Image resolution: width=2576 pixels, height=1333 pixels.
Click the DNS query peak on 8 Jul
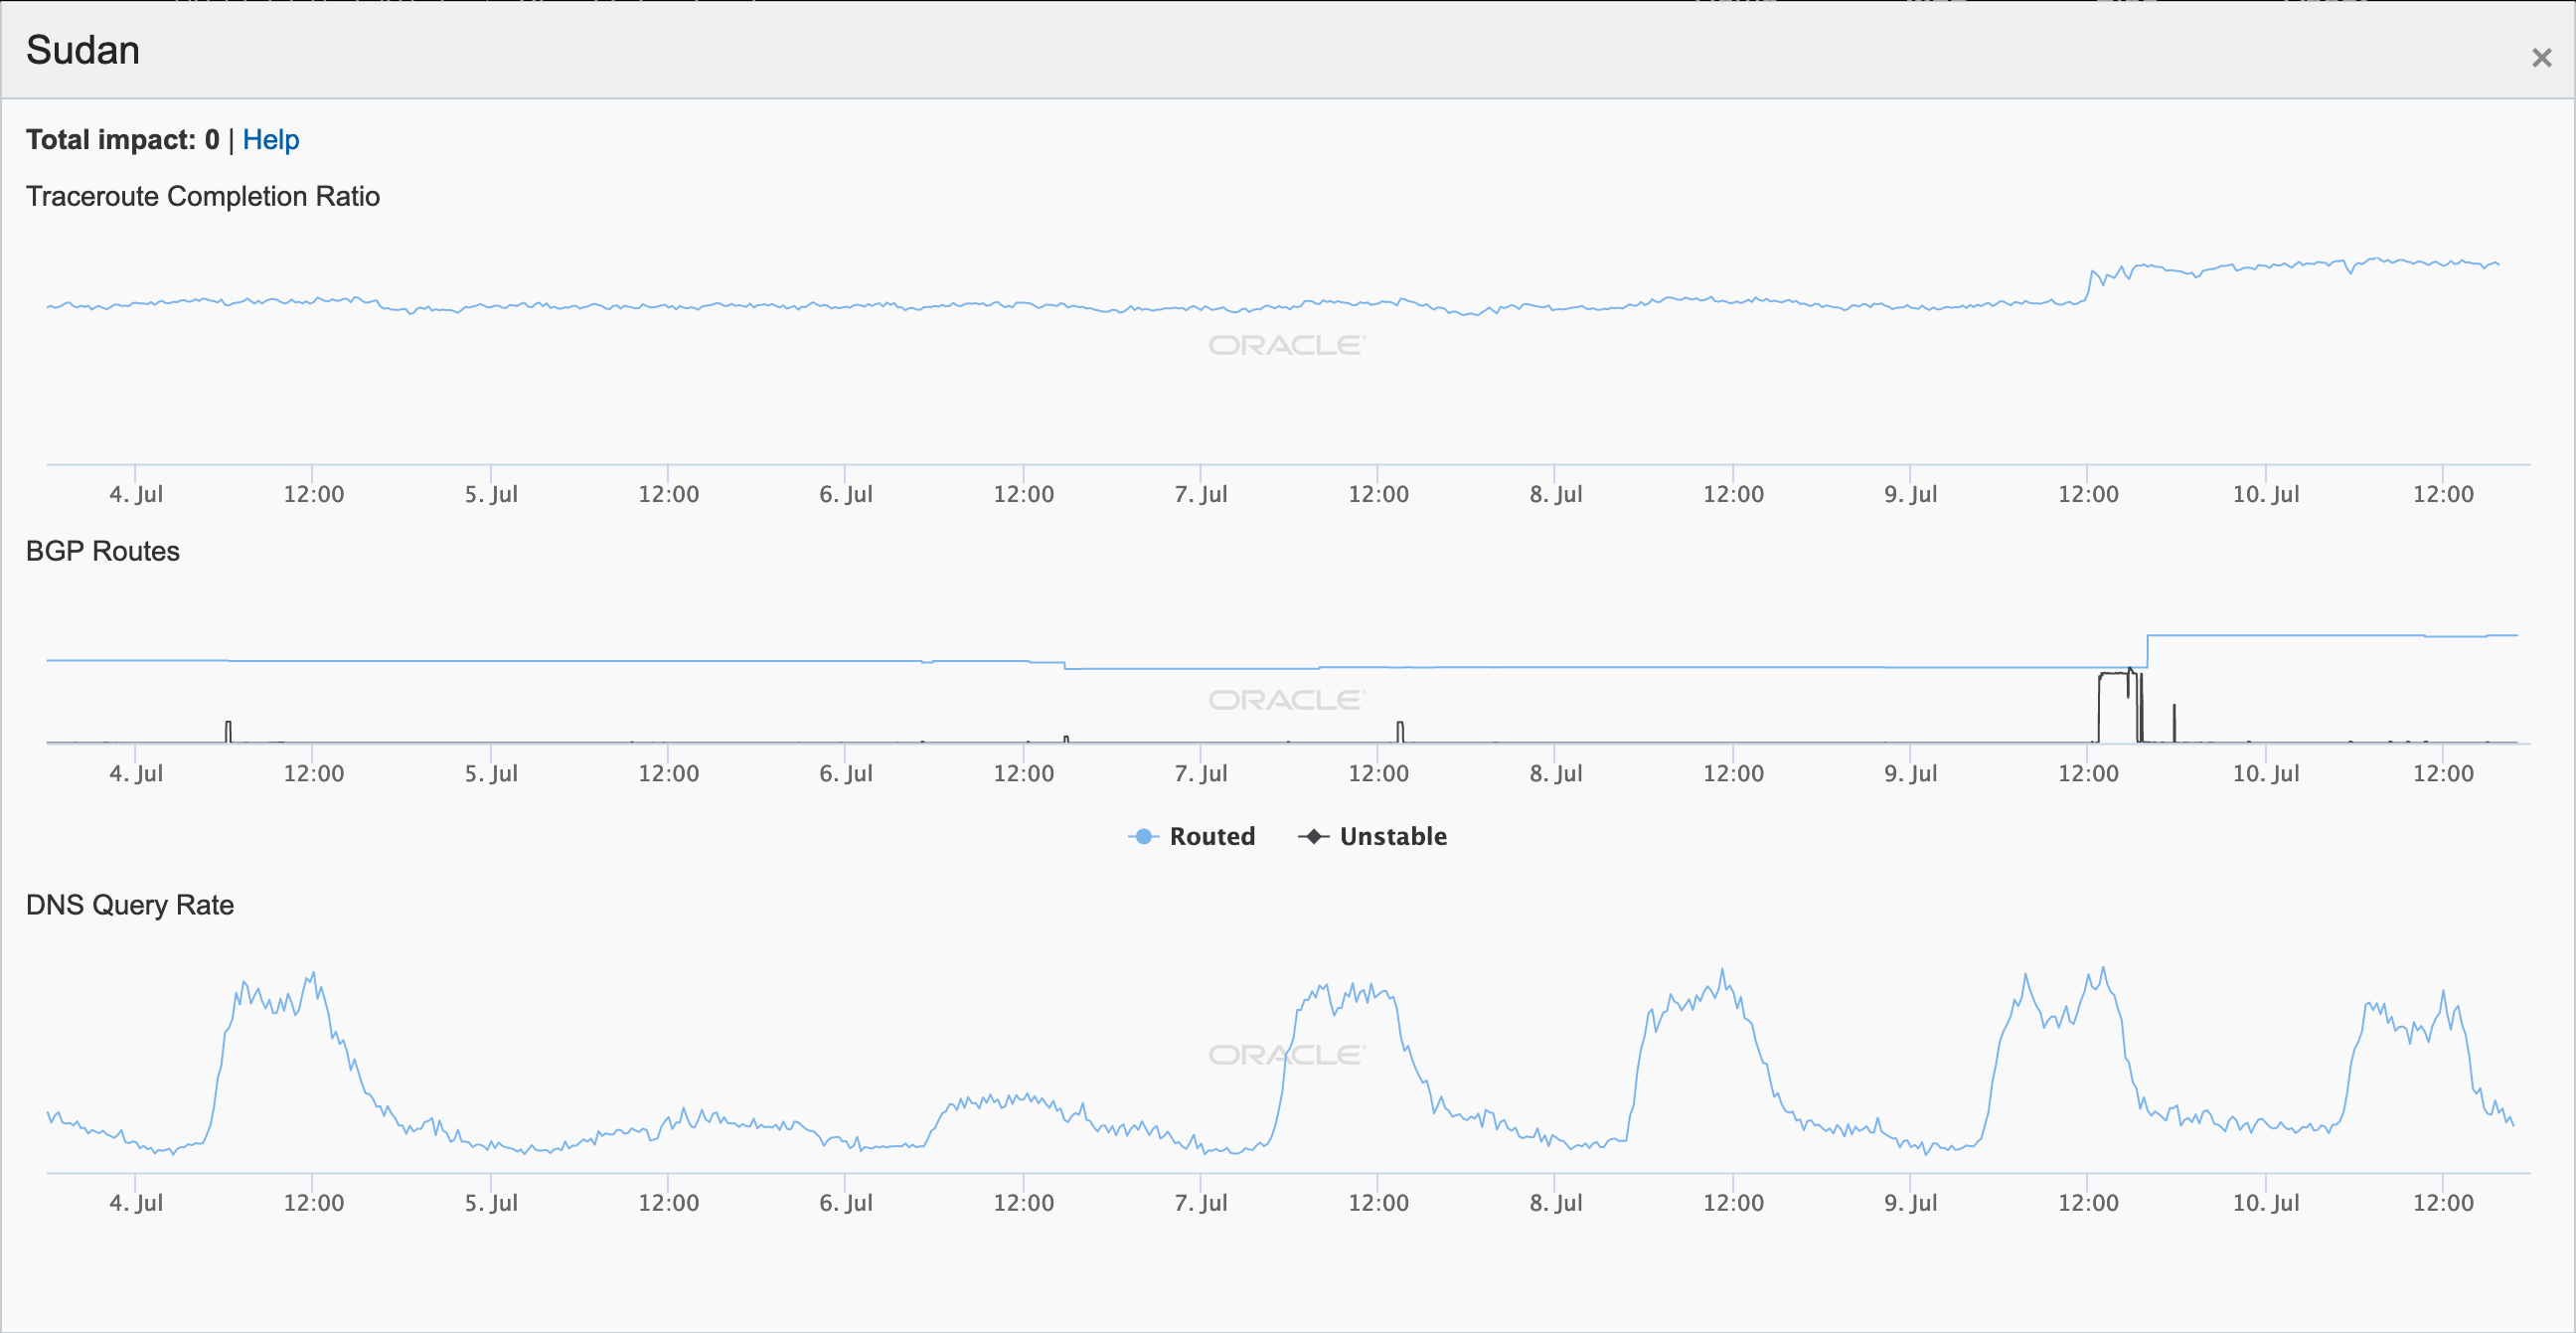[1722, 972]
